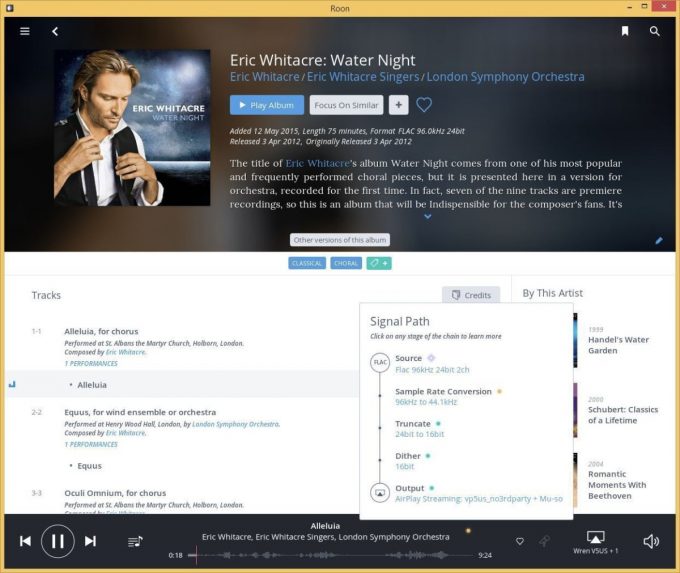
Task: Select the Choral genre tag
Action: click(x=346, y=263)
